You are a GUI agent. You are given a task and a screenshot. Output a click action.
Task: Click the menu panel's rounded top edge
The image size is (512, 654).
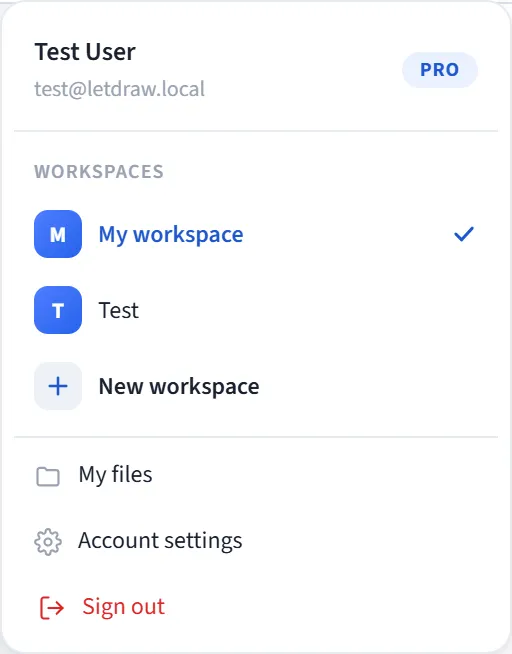256,2
